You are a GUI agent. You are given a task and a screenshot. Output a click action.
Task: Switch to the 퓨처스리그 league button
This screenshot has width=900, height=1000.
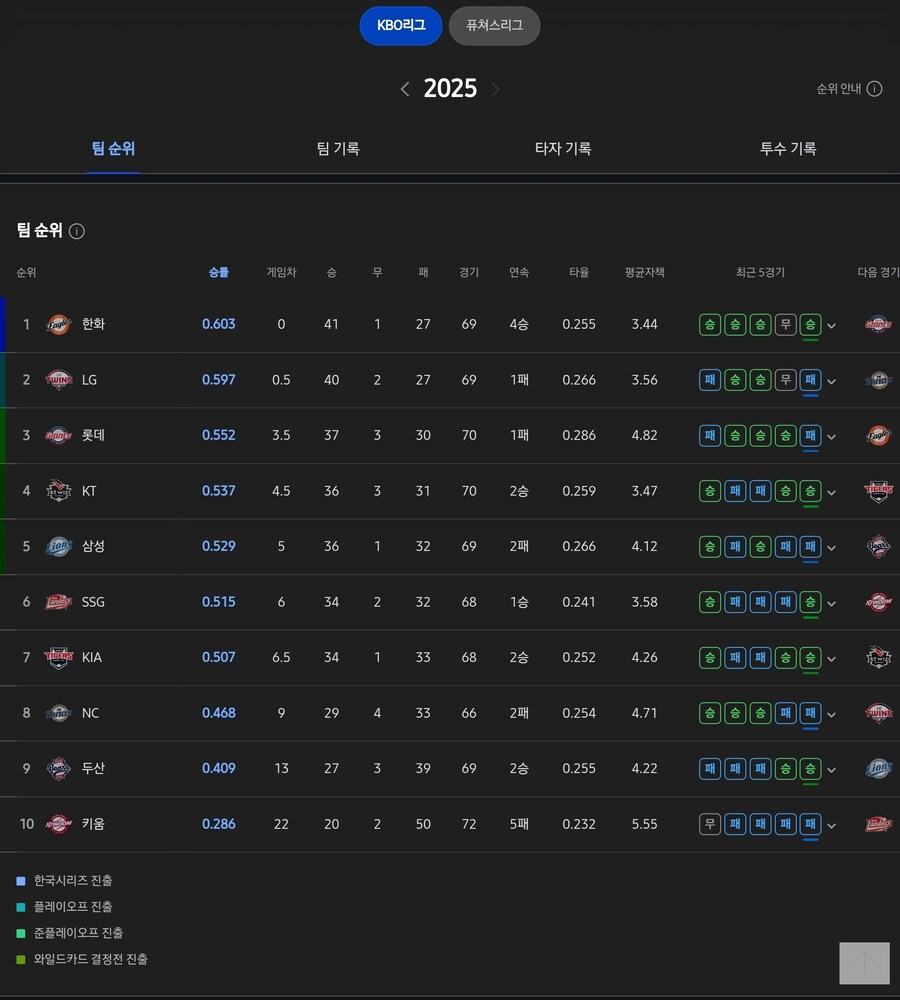click(x=494, y=26)
